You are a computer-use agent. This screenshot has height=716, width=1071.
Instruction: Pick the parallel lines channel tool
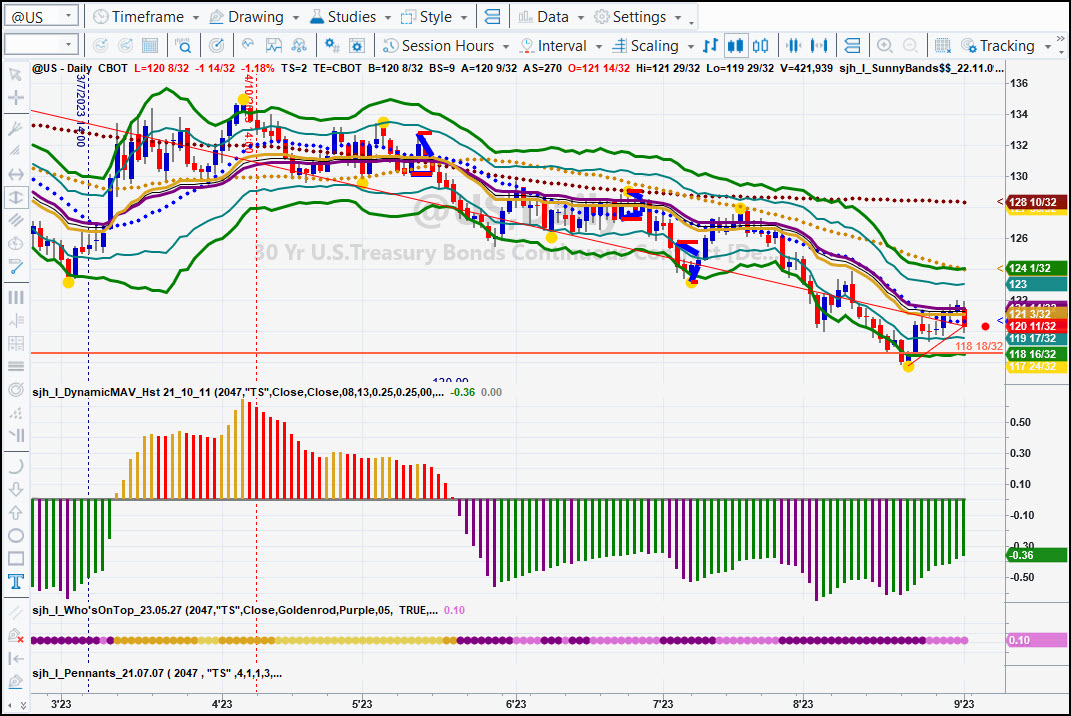[15, 220]
